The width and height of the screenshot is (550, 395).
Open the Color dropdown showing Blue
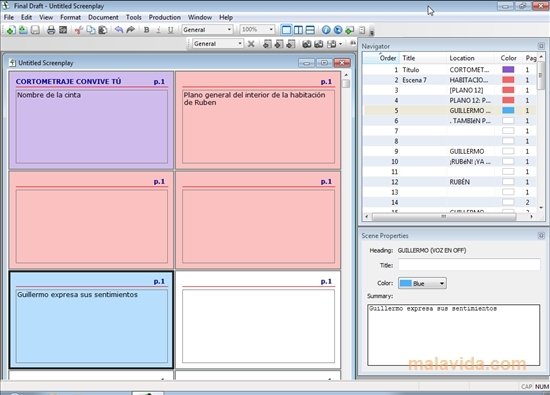point(422,283)
